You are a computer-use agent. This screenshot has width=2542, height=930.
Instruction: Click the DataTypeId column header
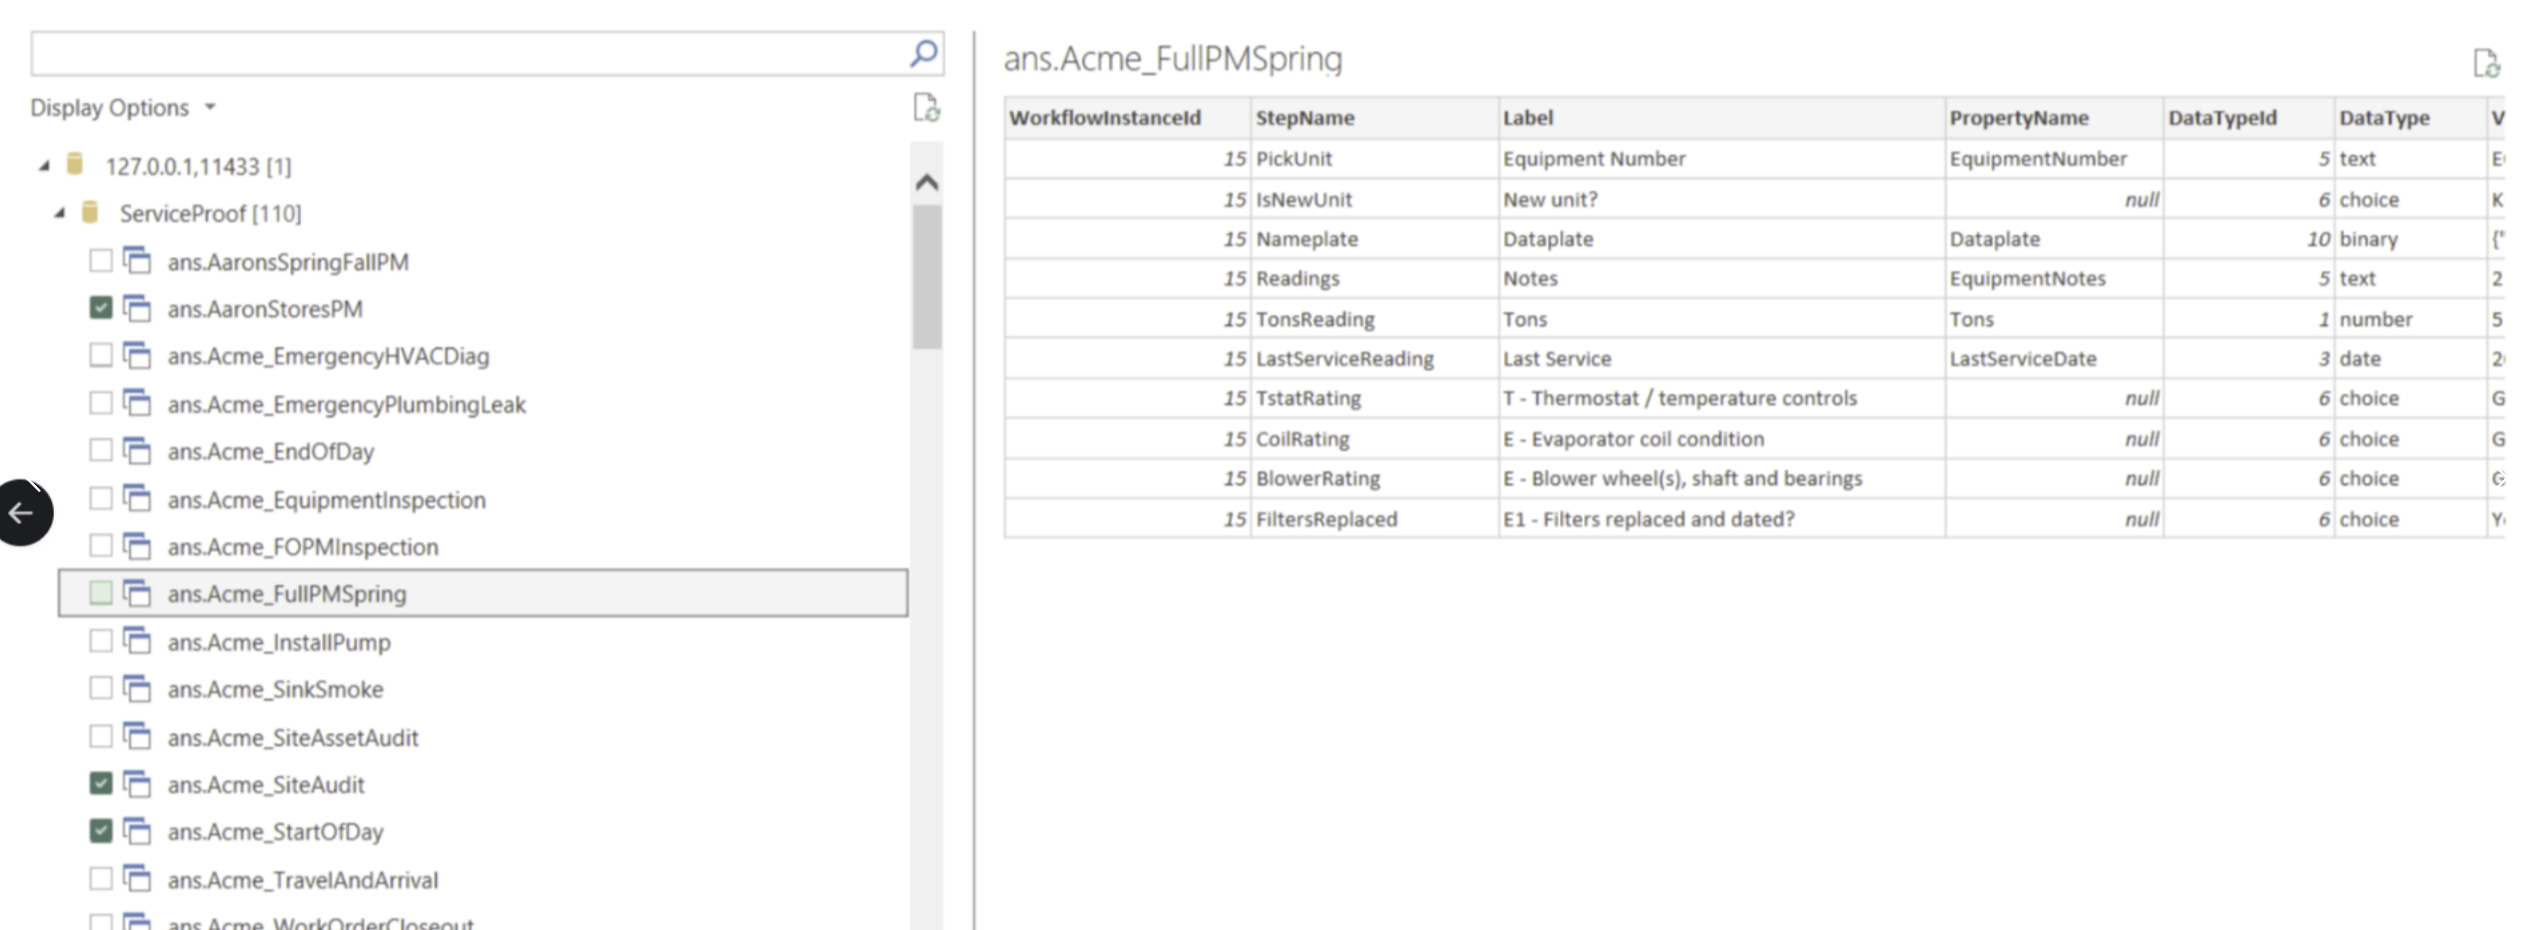(2249, 118)
